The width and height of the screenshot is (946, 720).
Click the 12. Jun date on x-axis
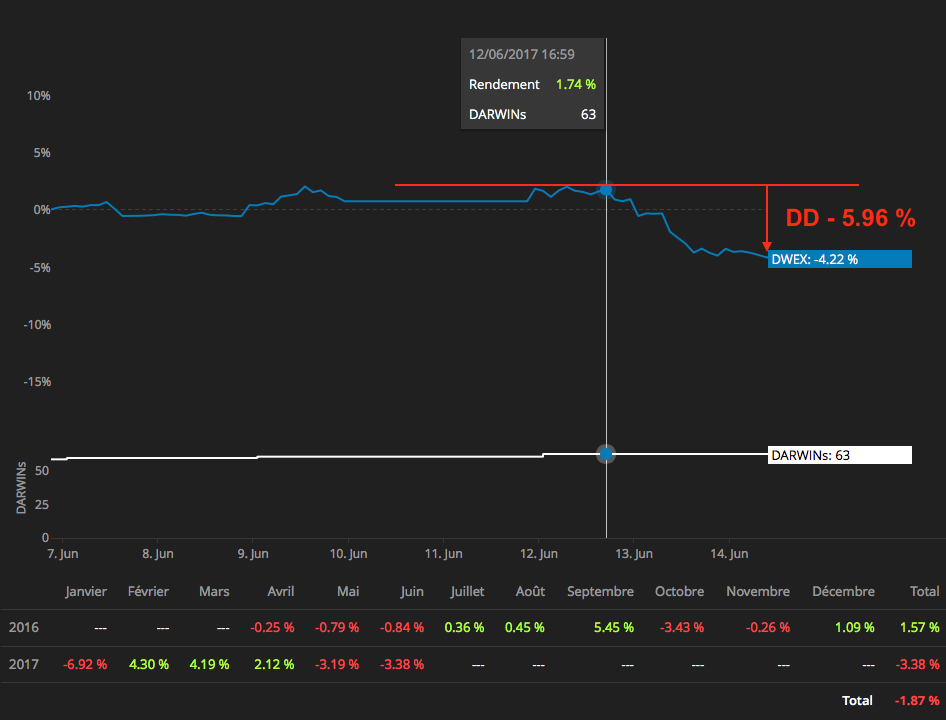(539, 553)
